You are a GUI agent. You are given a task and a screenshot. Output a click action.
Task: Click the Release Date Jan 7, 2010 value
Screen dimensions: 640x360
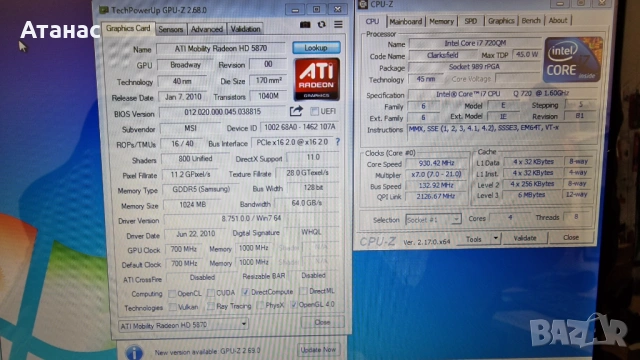tap(183, 97)
